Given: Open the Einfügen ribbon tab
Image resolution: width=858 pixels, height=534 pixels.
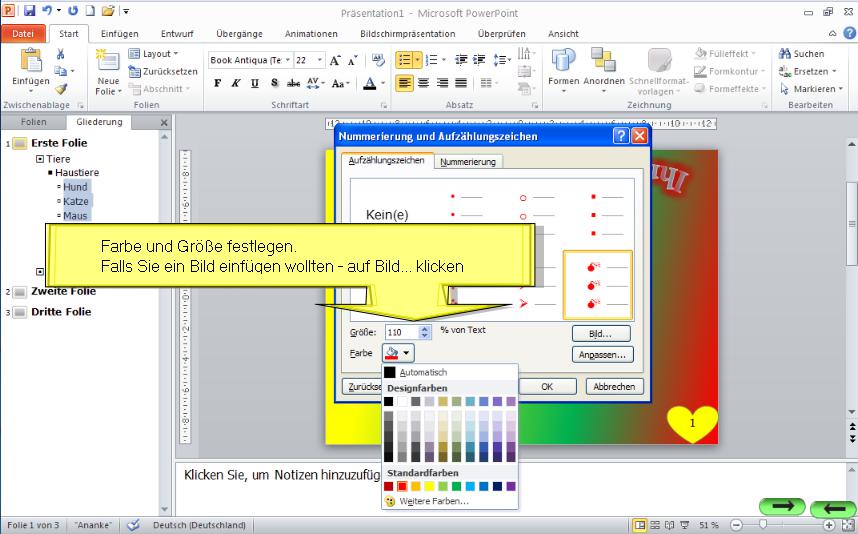Looking at the screenshot, I should (x=119, y=33).
